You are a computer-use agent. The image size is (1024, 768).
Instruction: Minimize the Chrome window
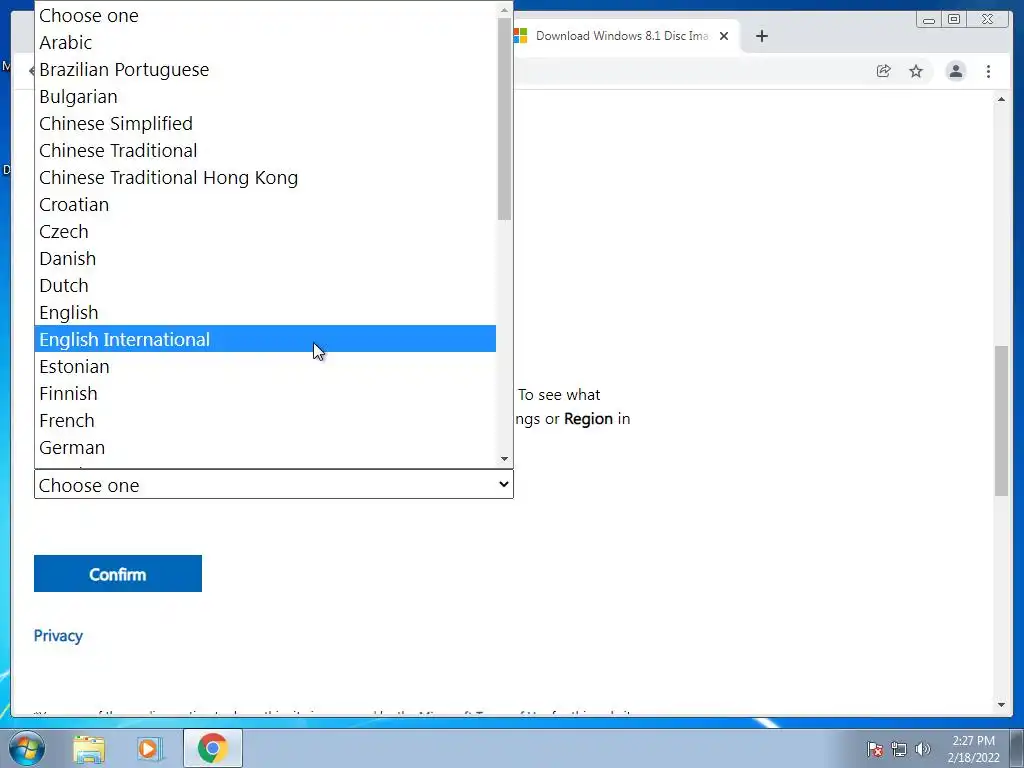tap(929, 20)
